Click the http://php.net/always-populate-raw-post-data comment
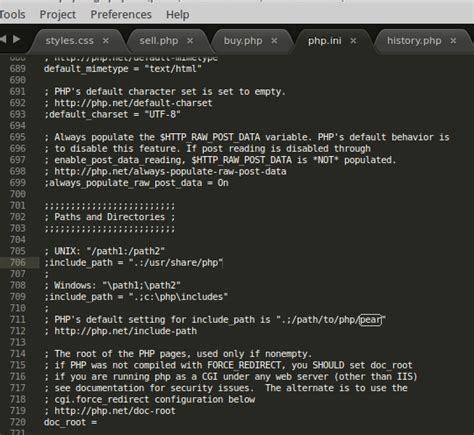The height and width of the screenshot is (435, 474). click(165, 172)
